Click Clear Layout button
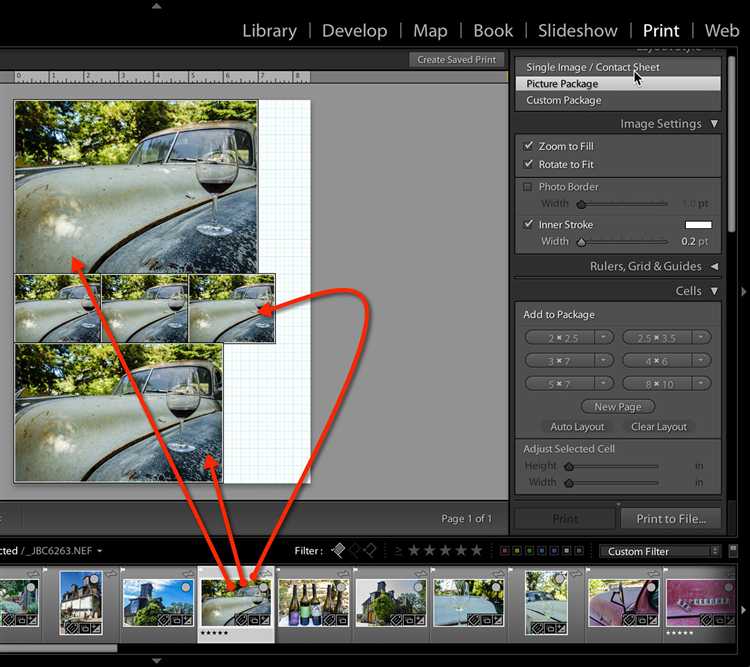This screenshot has width=750, height=667. [x=659, y=426]
